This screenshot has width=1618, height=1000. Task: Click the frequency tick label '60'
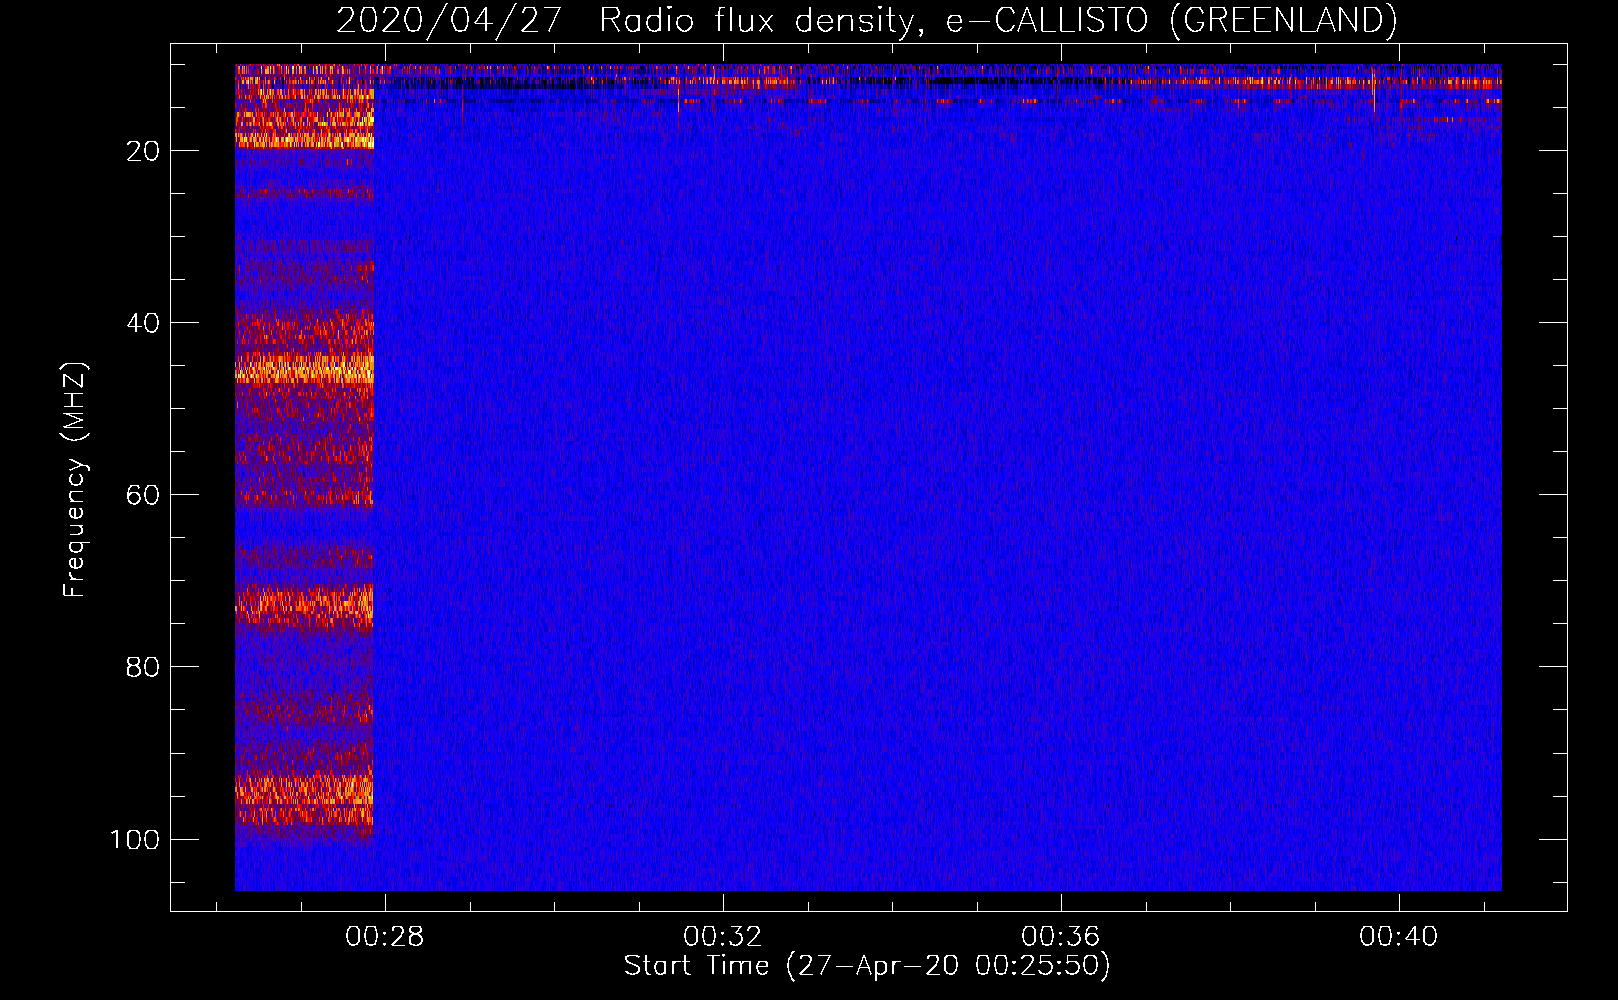(x=143, y=495)
